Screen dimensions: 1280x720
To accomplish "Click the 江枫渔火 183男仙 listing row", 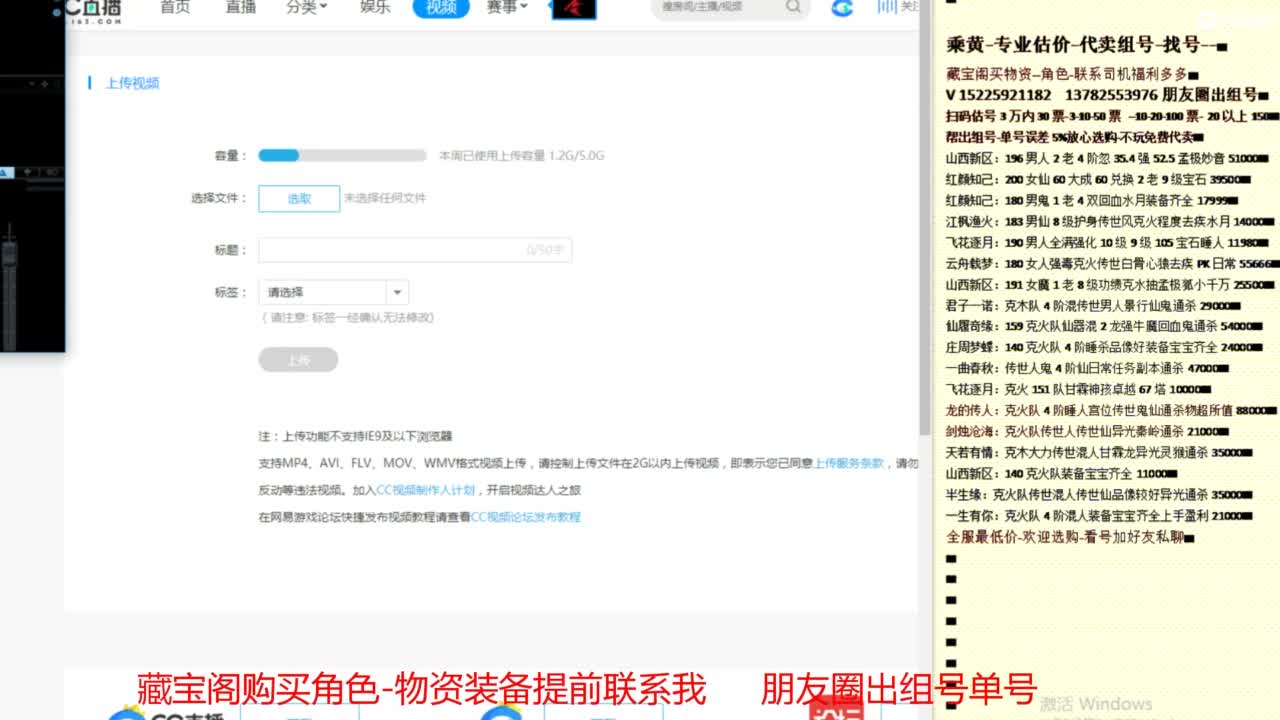I will tap(1109, 221).
